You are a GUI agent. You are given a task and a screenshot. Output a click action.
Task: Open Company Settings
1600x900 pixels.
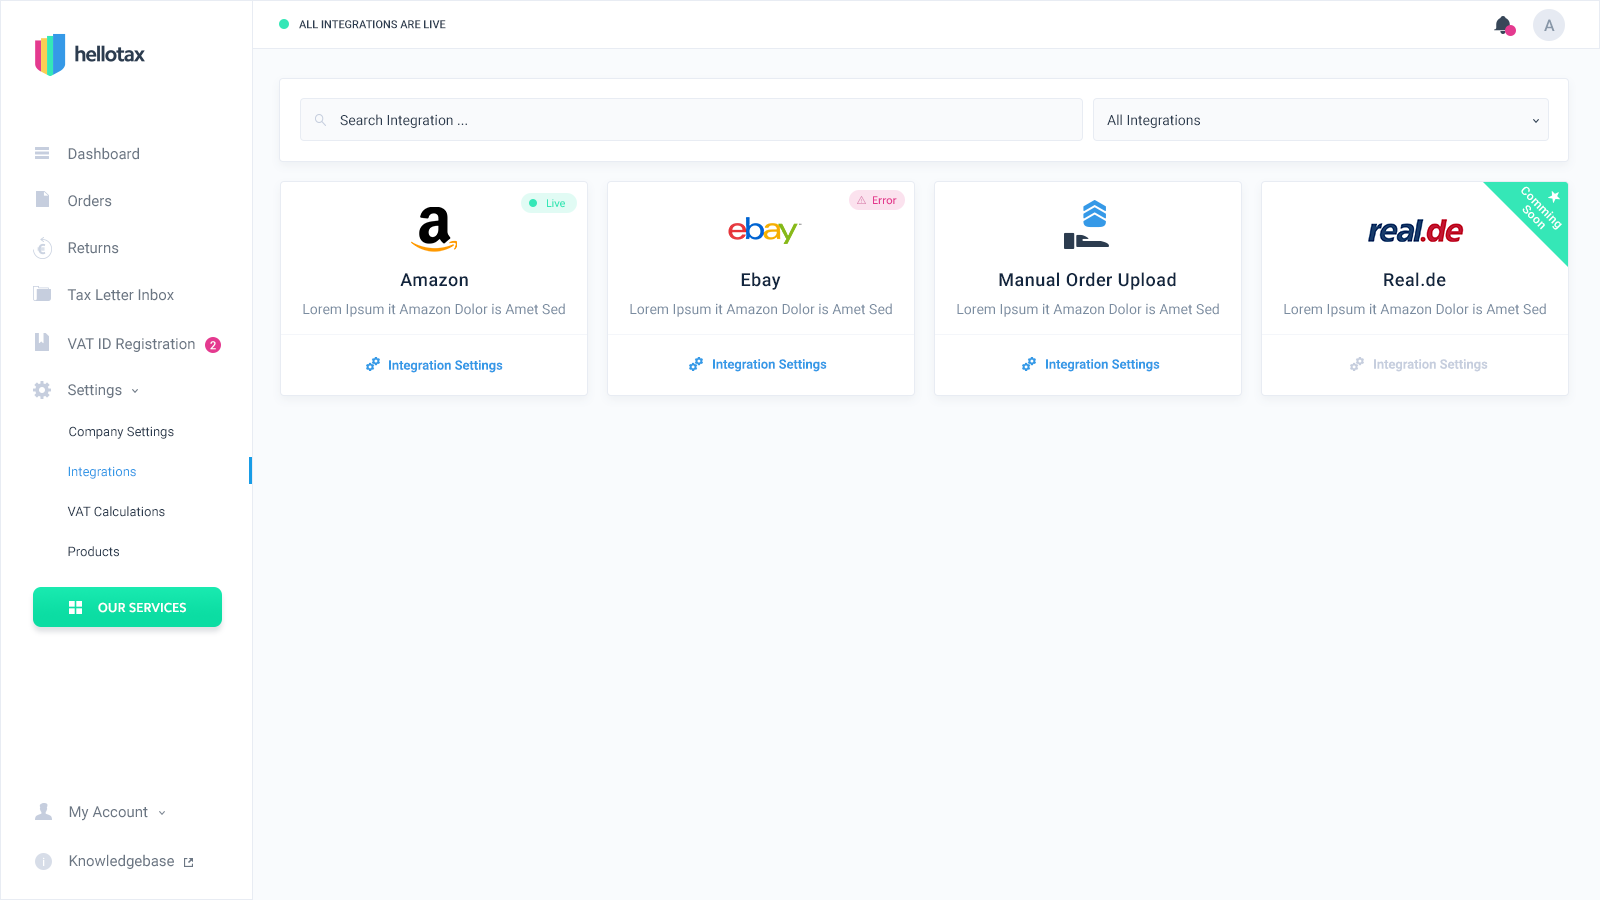(x=121, y=432)
